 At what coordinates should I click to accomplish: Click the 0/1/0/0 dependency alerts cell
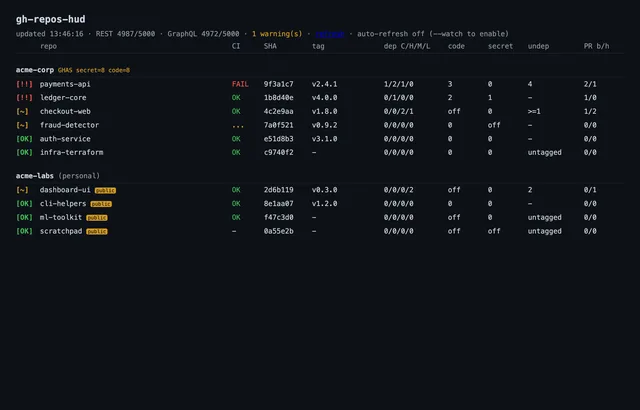pos(398,98)
